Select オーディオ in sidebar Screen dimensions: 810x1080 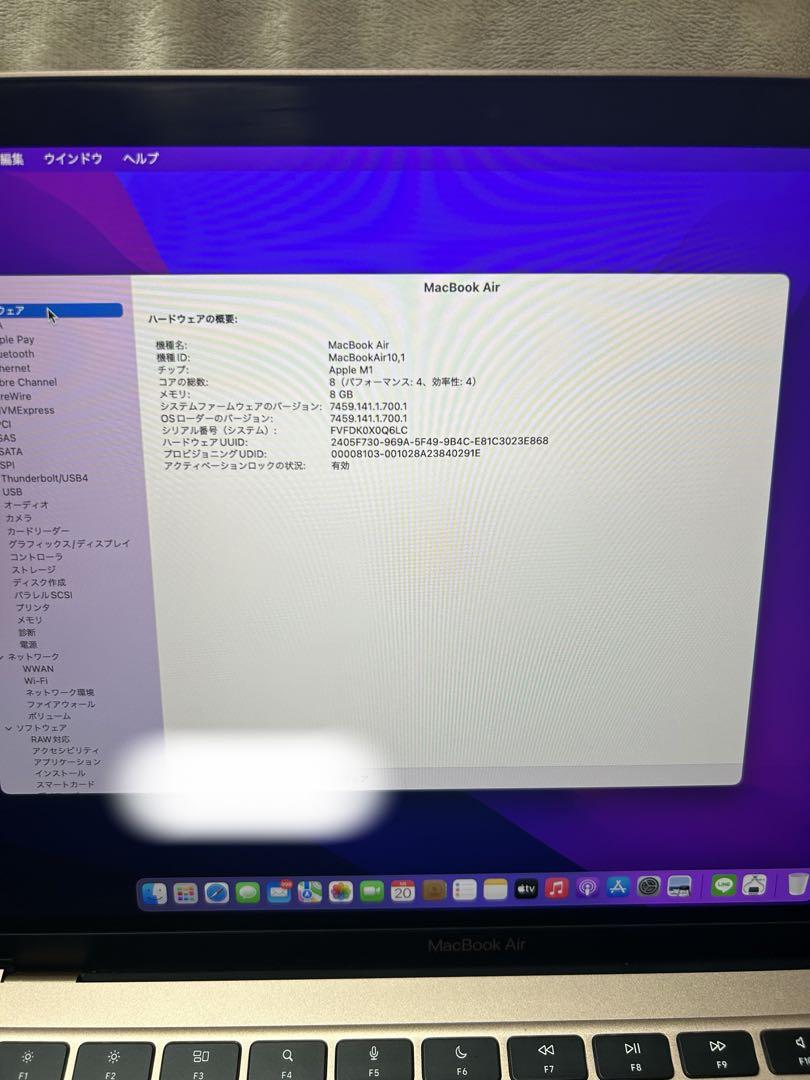(26, 505)
